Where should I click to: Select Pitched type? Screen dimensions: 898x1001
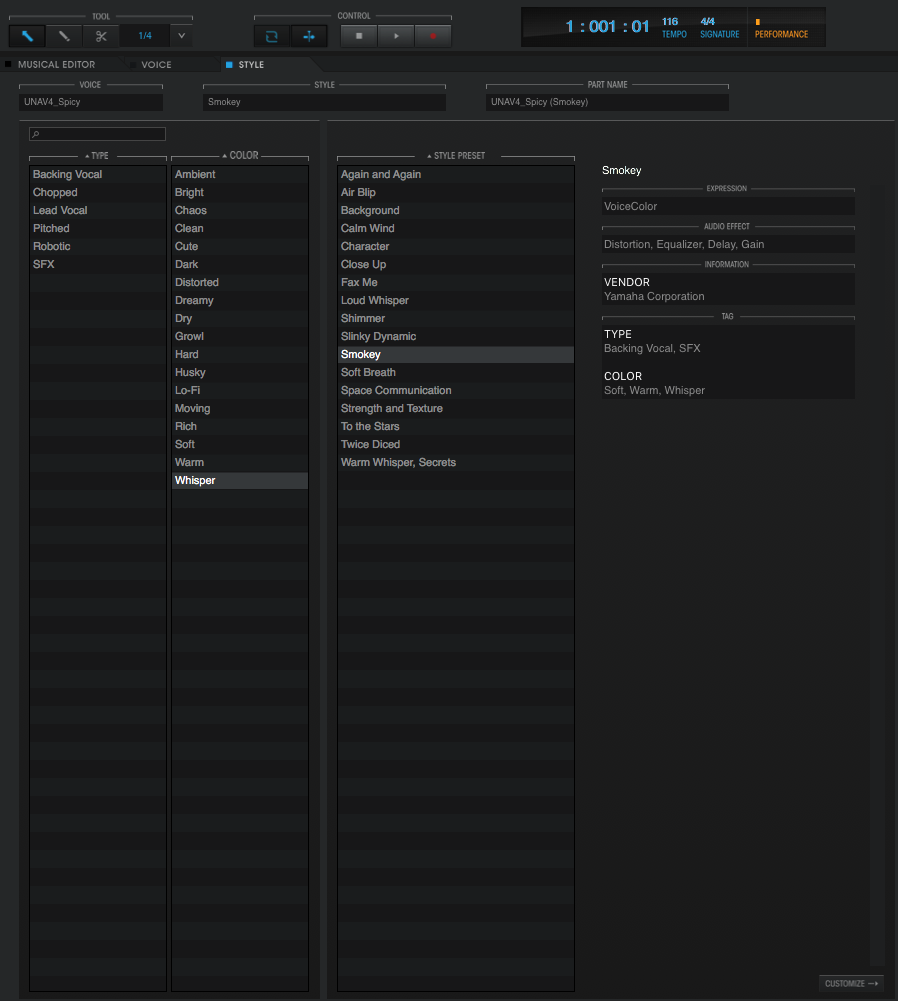[98, 228]
